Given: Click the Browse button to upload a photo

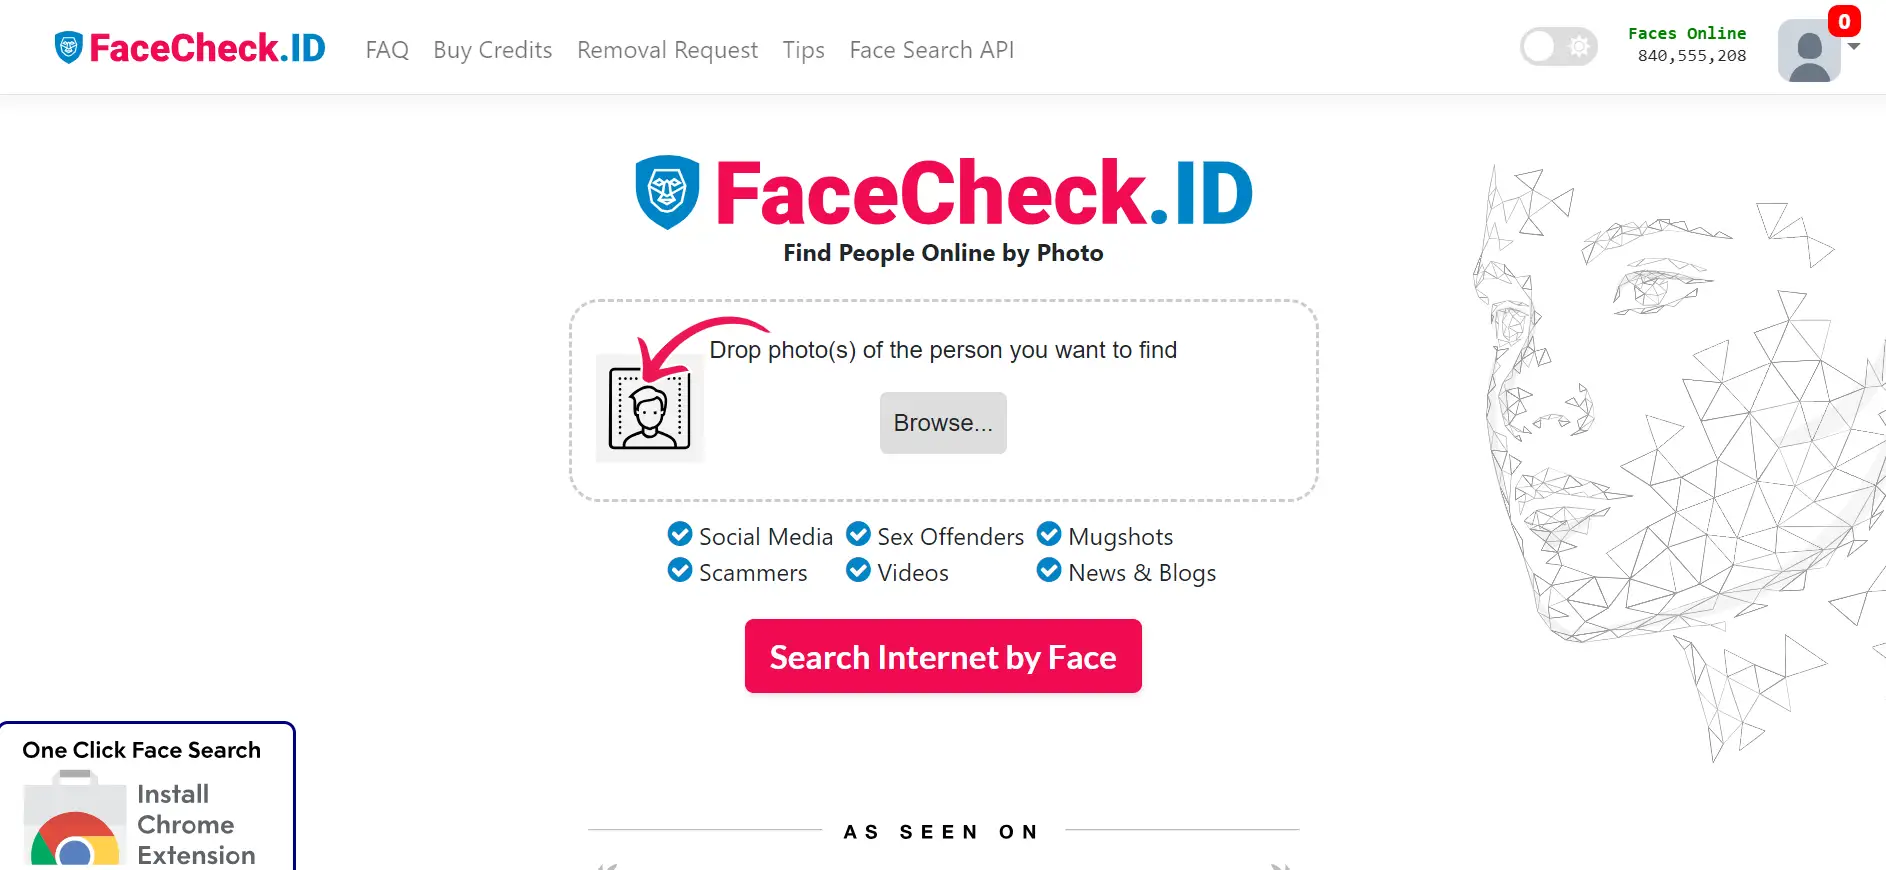Looking at the screenshot, I should coord(941,422).
